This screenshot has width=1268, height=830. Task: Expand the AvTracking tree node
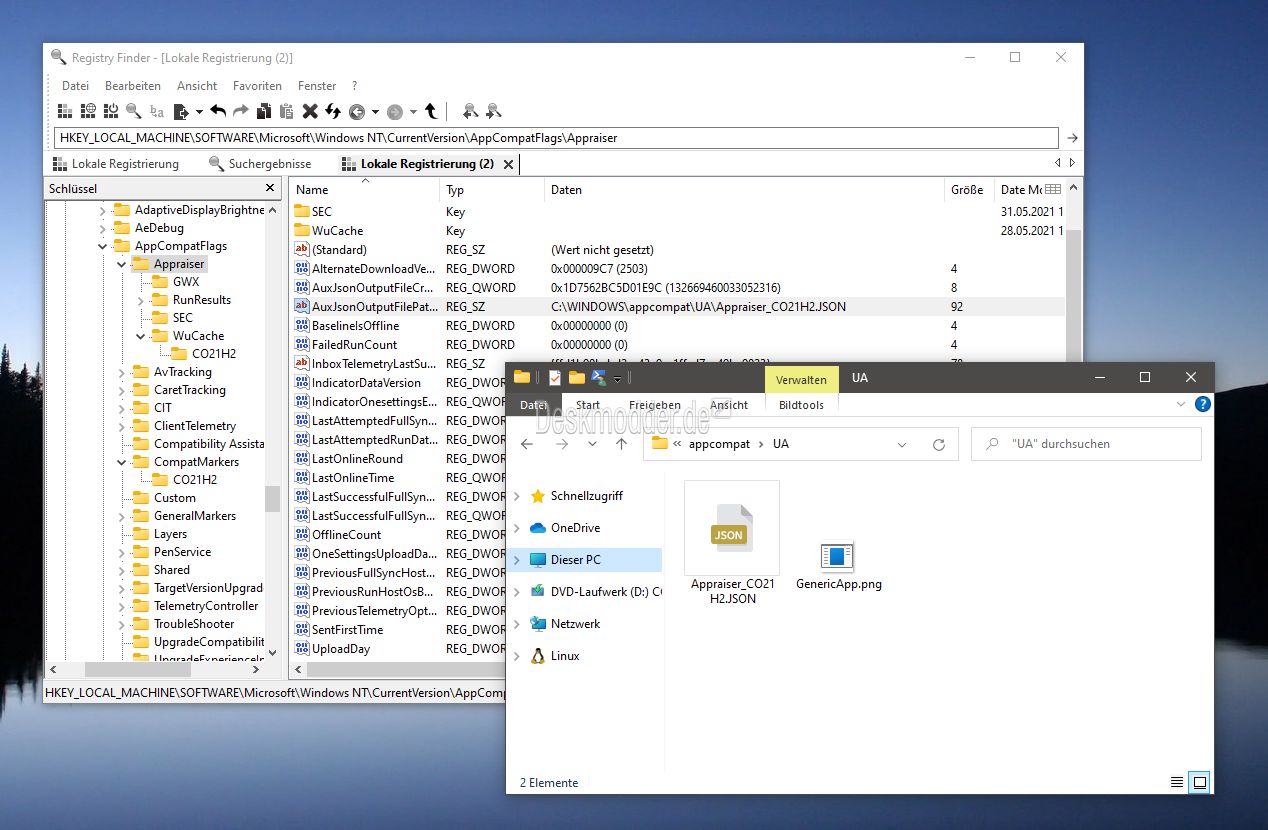[x=121, y=372]
